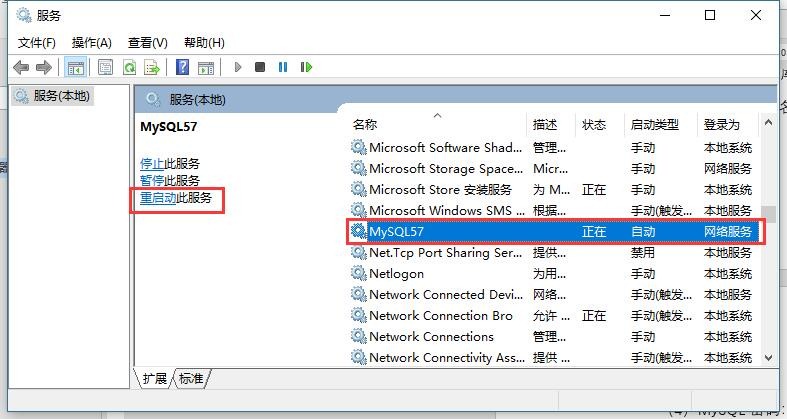Select 服务(本地) in the left tree
Viewport: 787px width, 419px height.
tap(61, 96)
